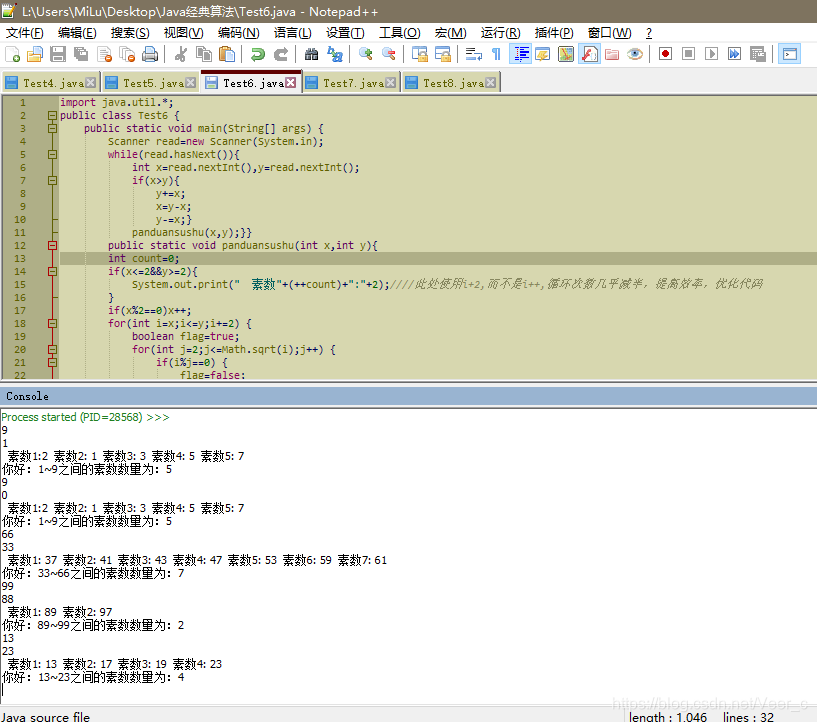Screen dimensions: 817x722
Task: Collapse the if(i%j==0) fold on line 21
Action: [x=52, y=363]
